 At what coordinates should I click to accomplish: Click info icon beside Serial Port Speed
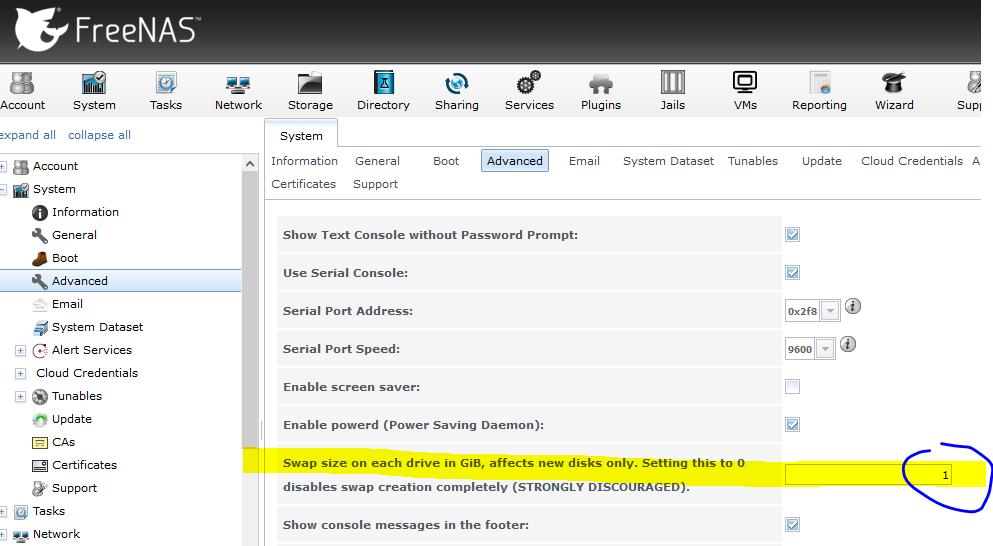848,345
